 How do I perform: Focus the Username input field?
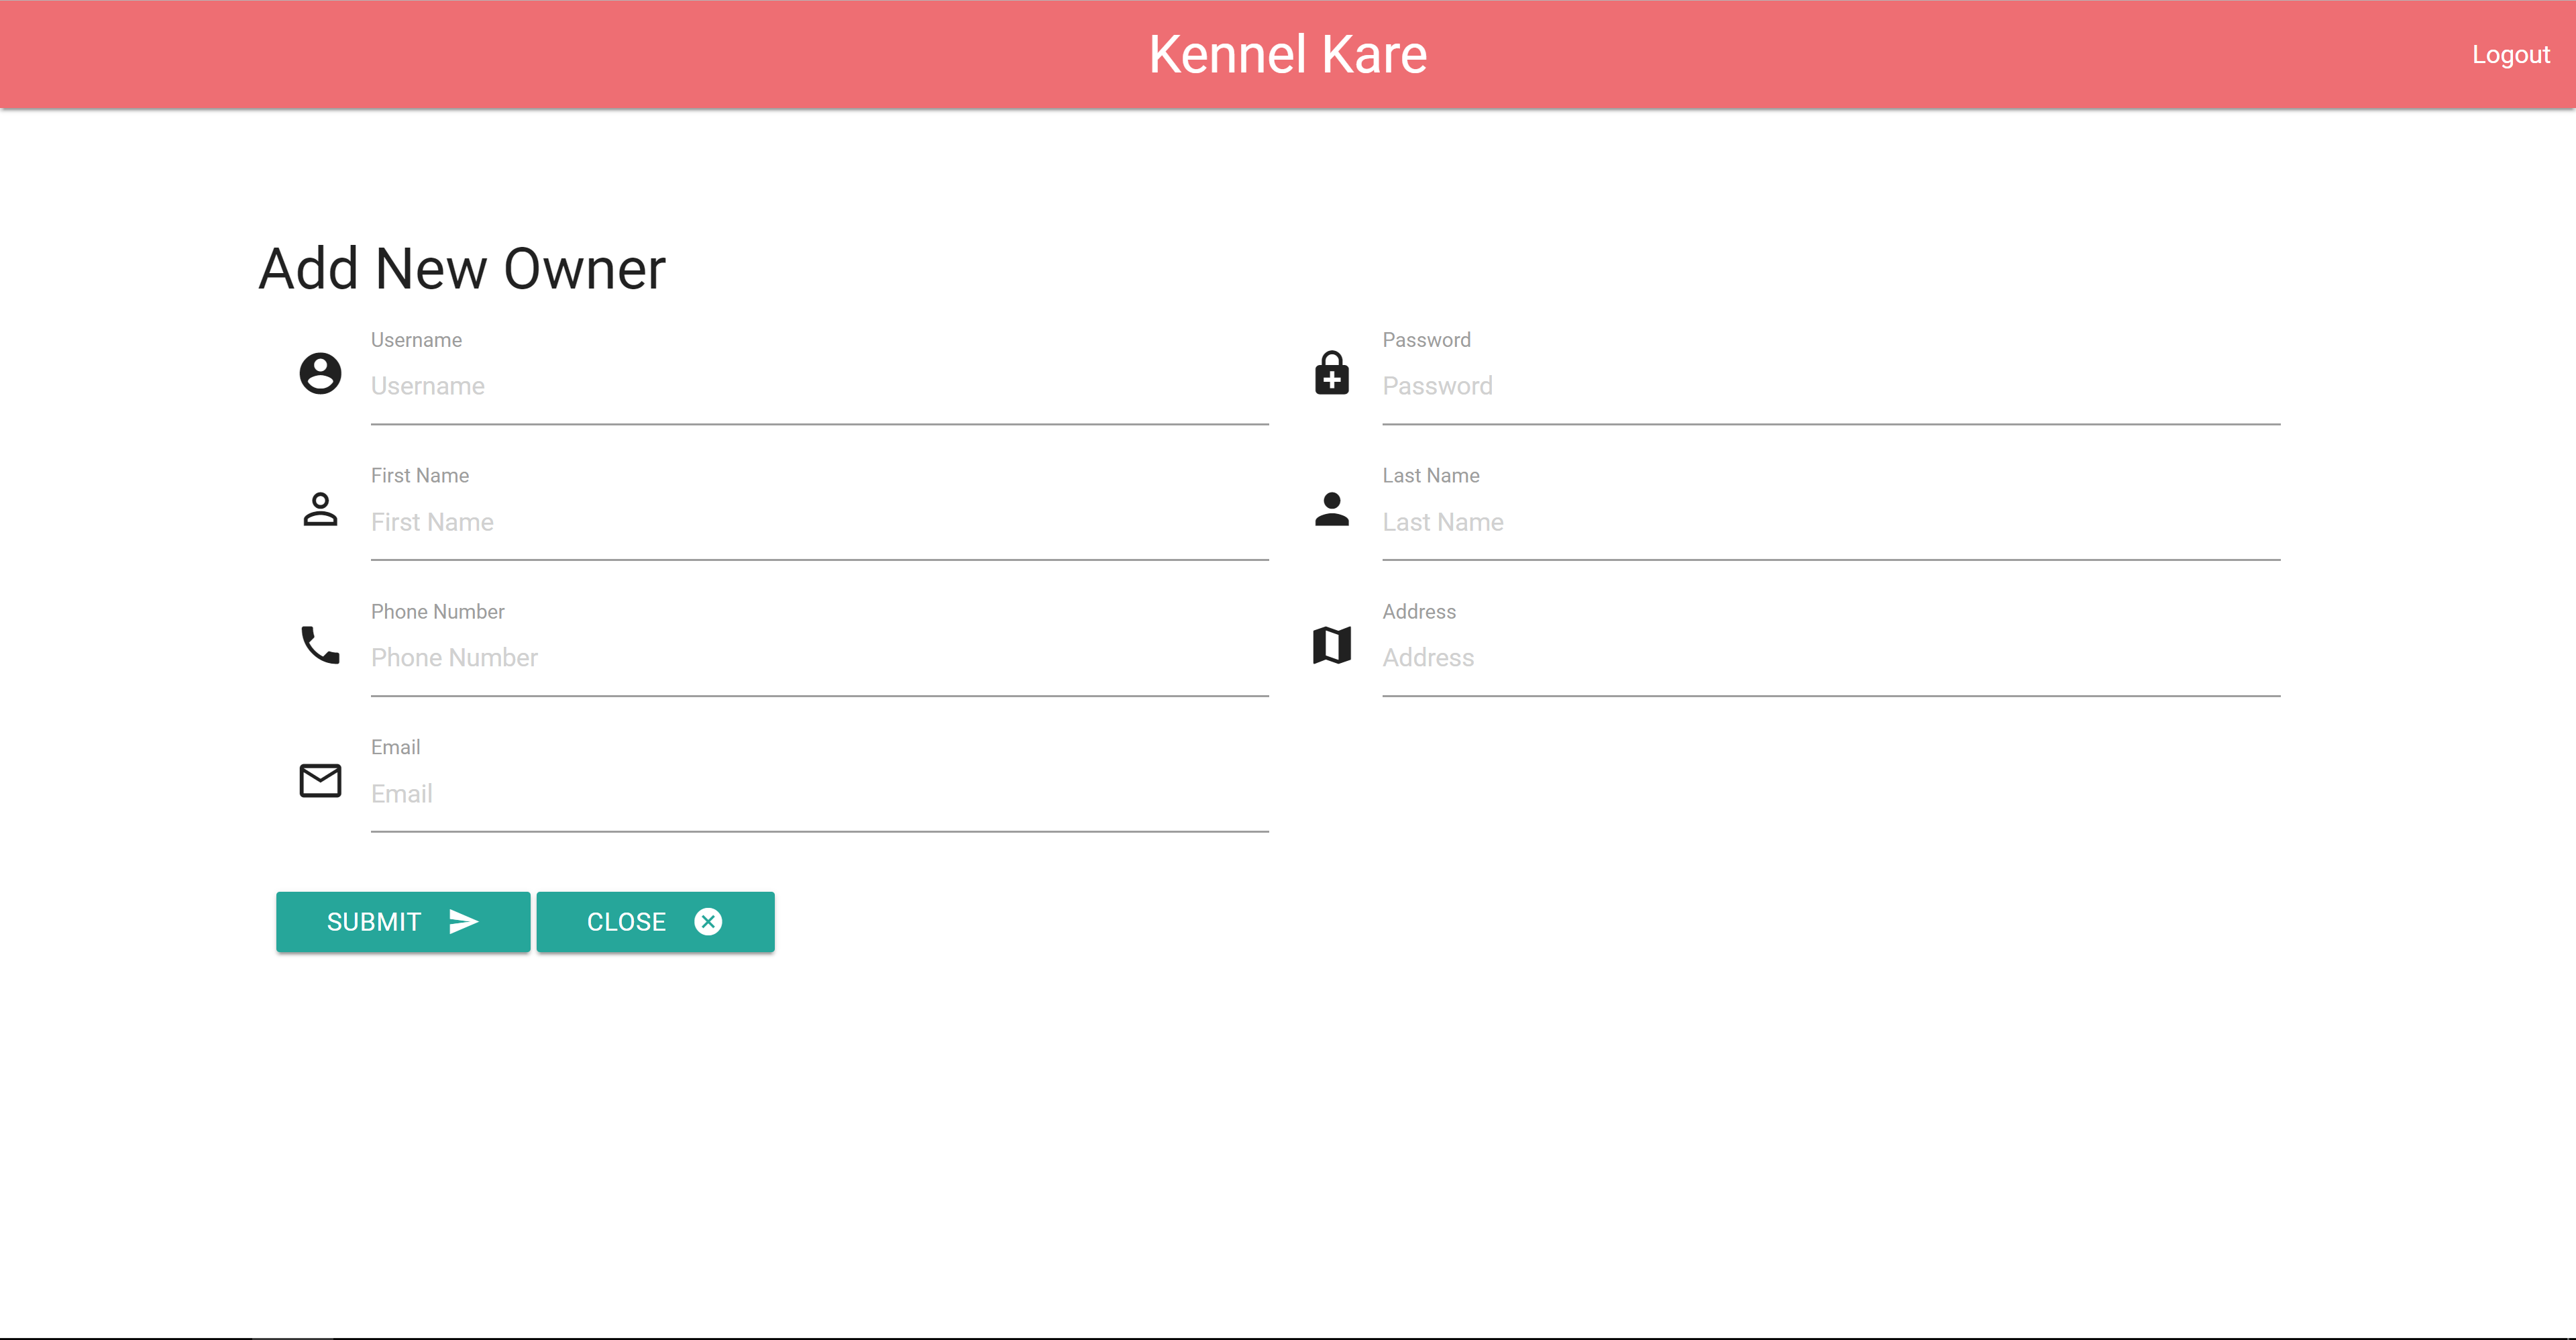coord(819,387)
